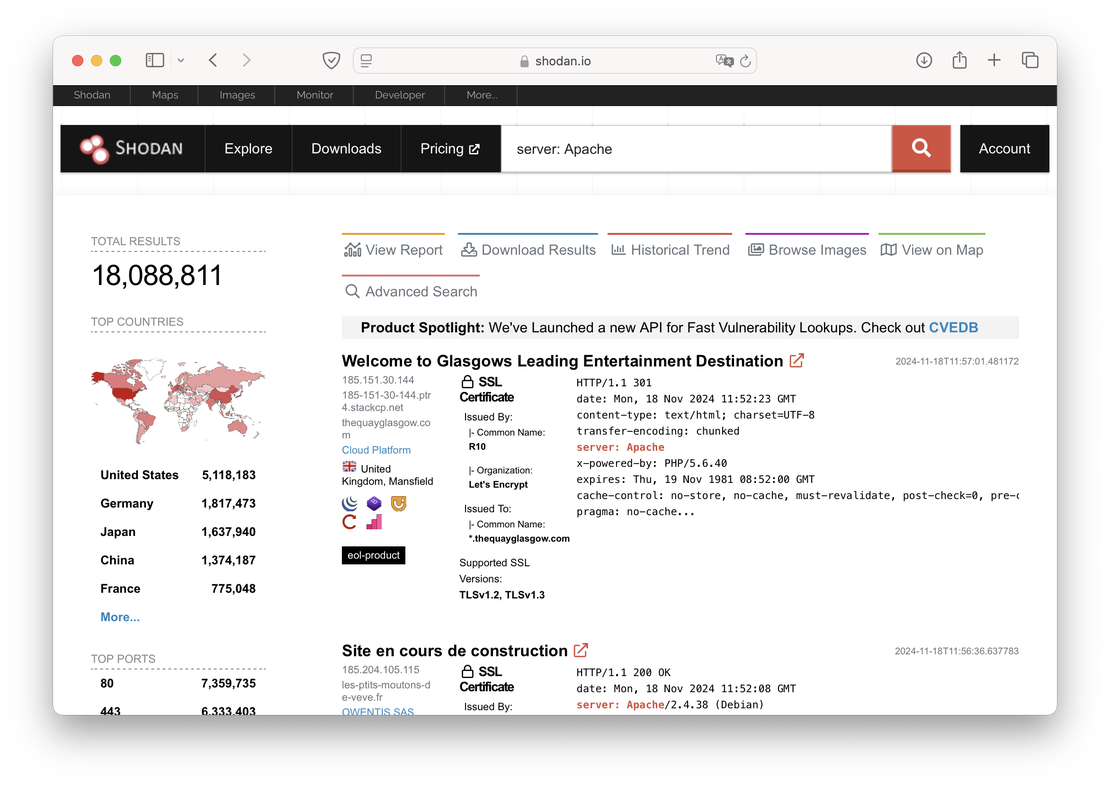Submit the query with the red search button
Image resolution: width=1110 pixels, height=785 pixels.
click(919, 148)
